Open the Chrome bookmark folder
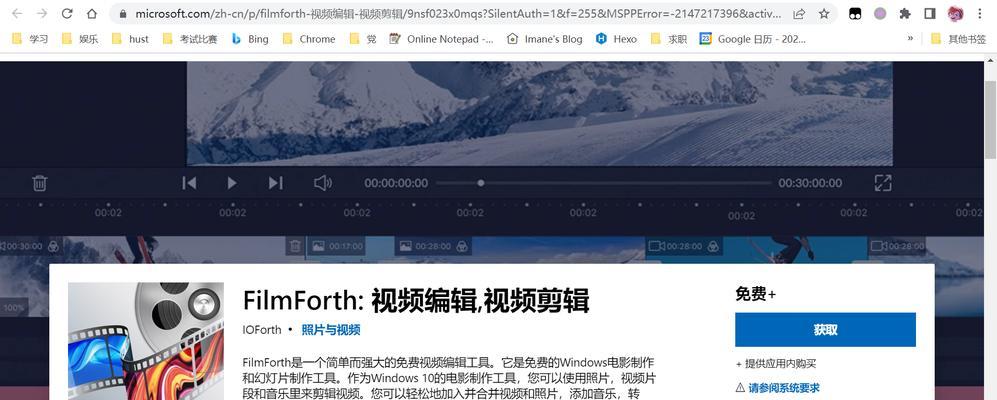This screenshot has height=400, width=997. point(308,39)
